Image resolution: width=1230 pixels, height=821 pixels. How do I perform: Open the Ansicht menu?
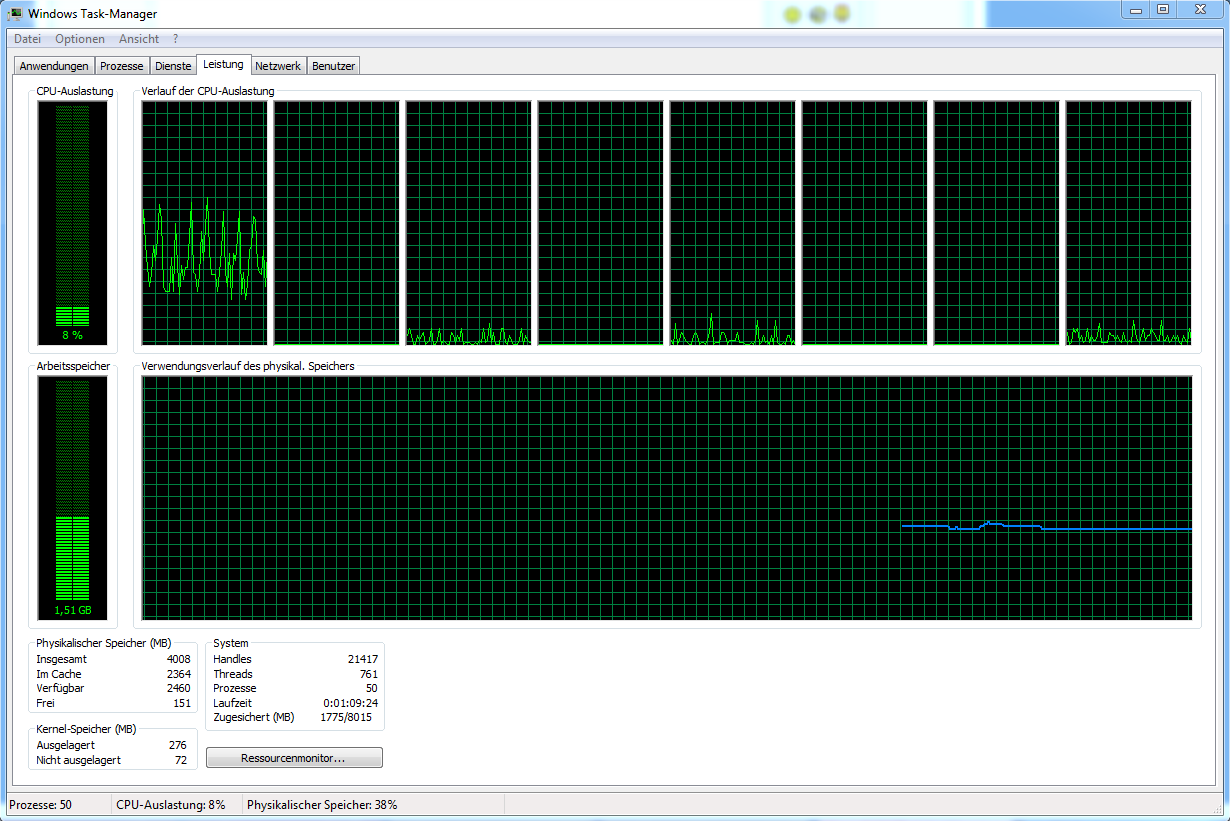[x=139, y=39]
